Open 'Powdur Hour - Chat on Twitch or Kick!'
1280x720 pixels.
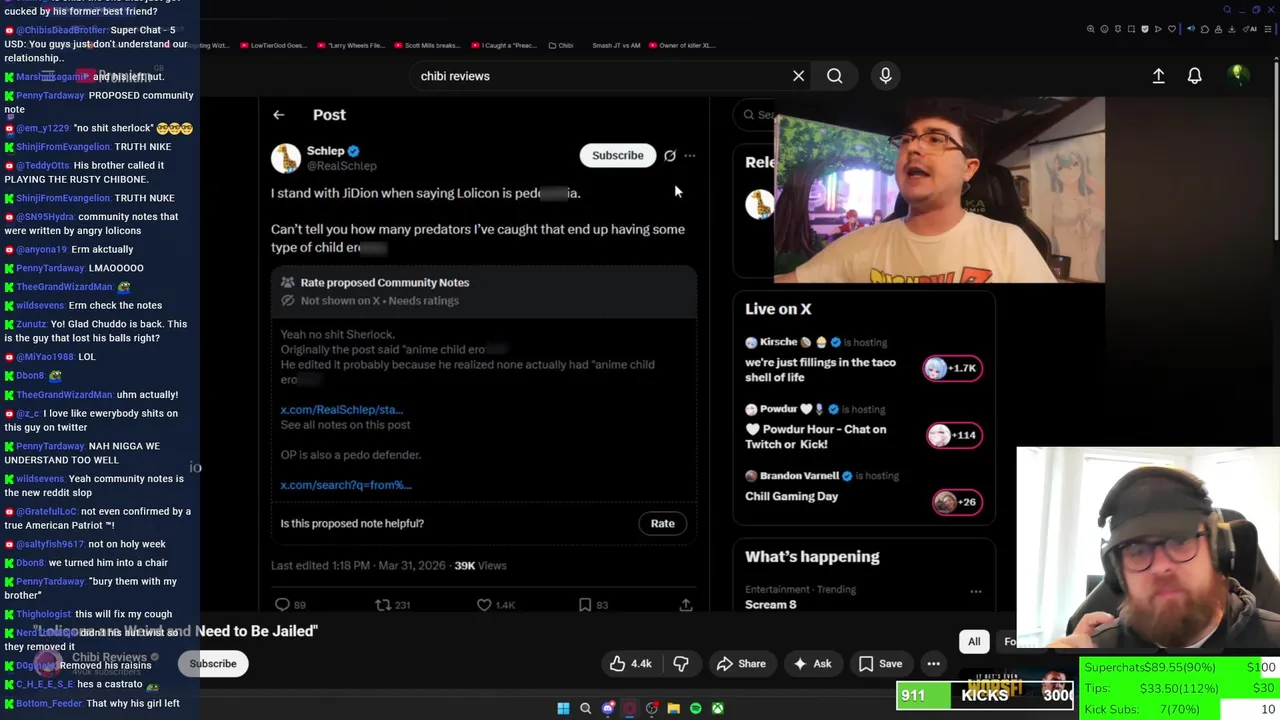815,437
